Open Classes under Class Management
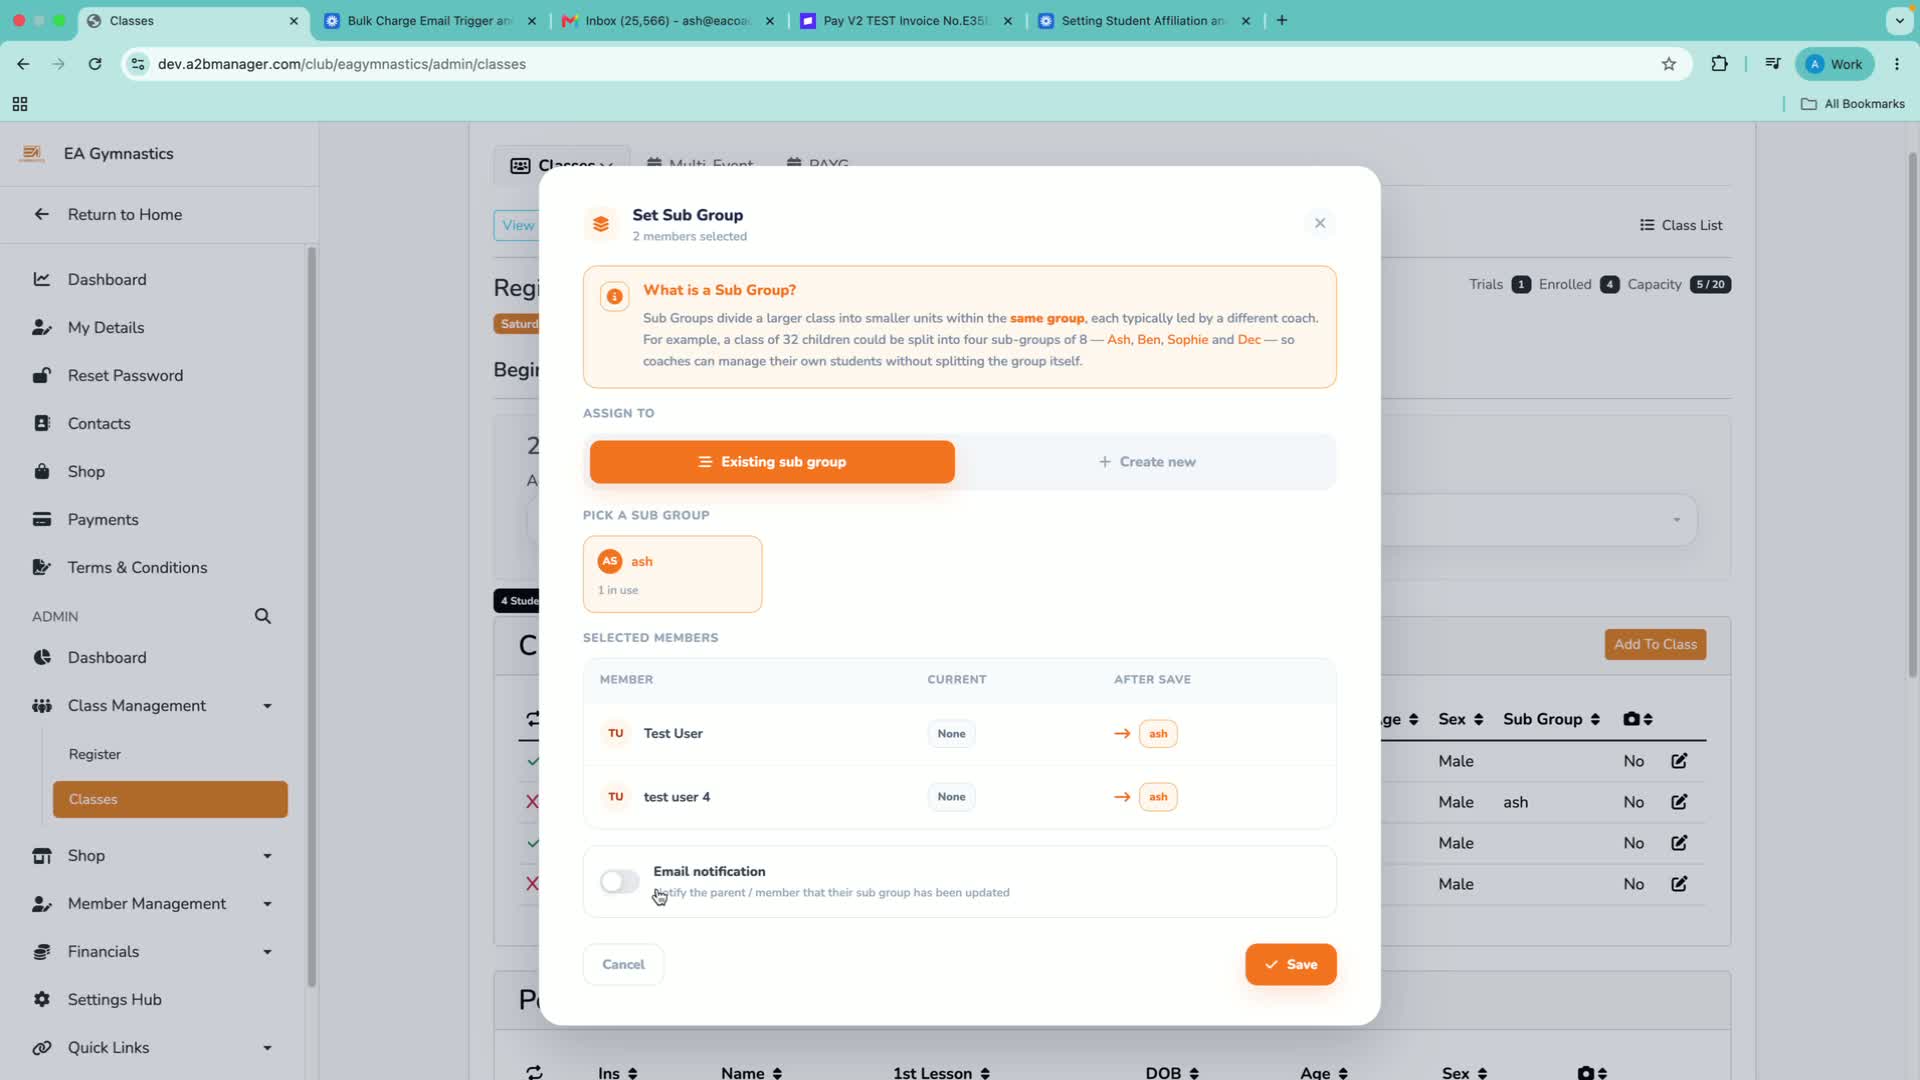 (x=170, y=799)
